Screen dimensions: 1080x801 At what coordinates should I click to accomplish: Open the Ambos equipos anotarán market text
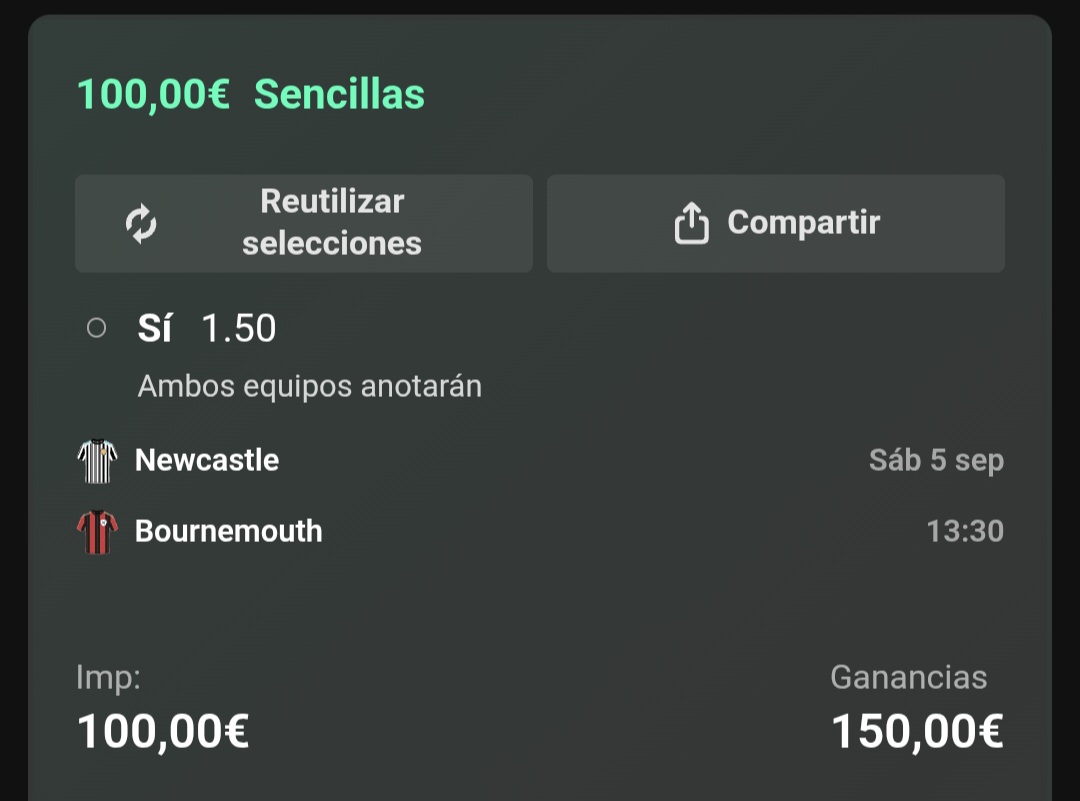click(310, 386)
